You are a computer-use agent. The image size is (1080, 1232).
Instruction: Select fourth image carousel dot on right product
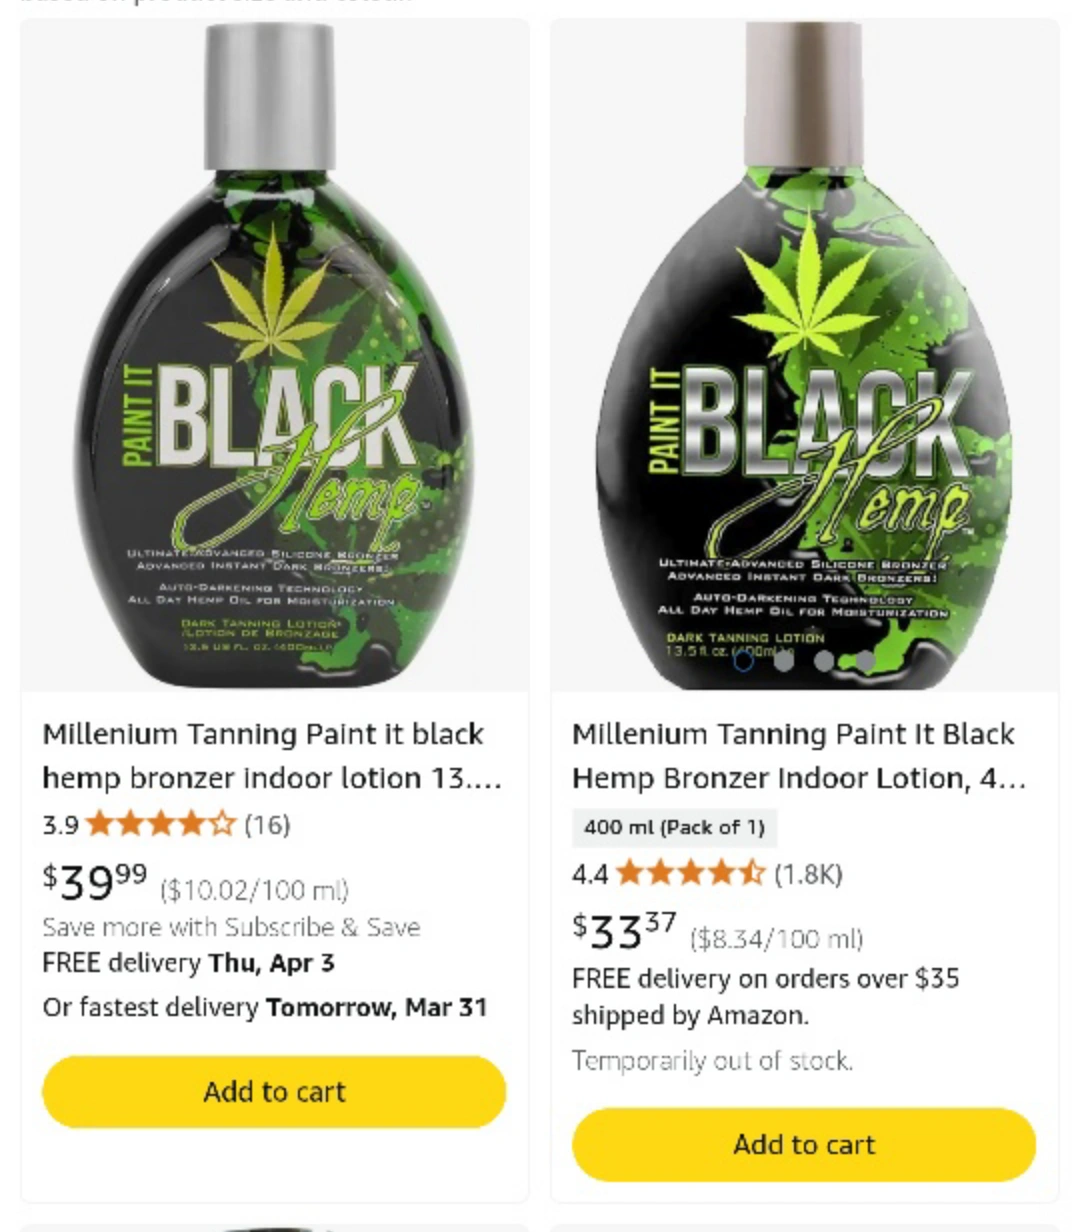865,660
